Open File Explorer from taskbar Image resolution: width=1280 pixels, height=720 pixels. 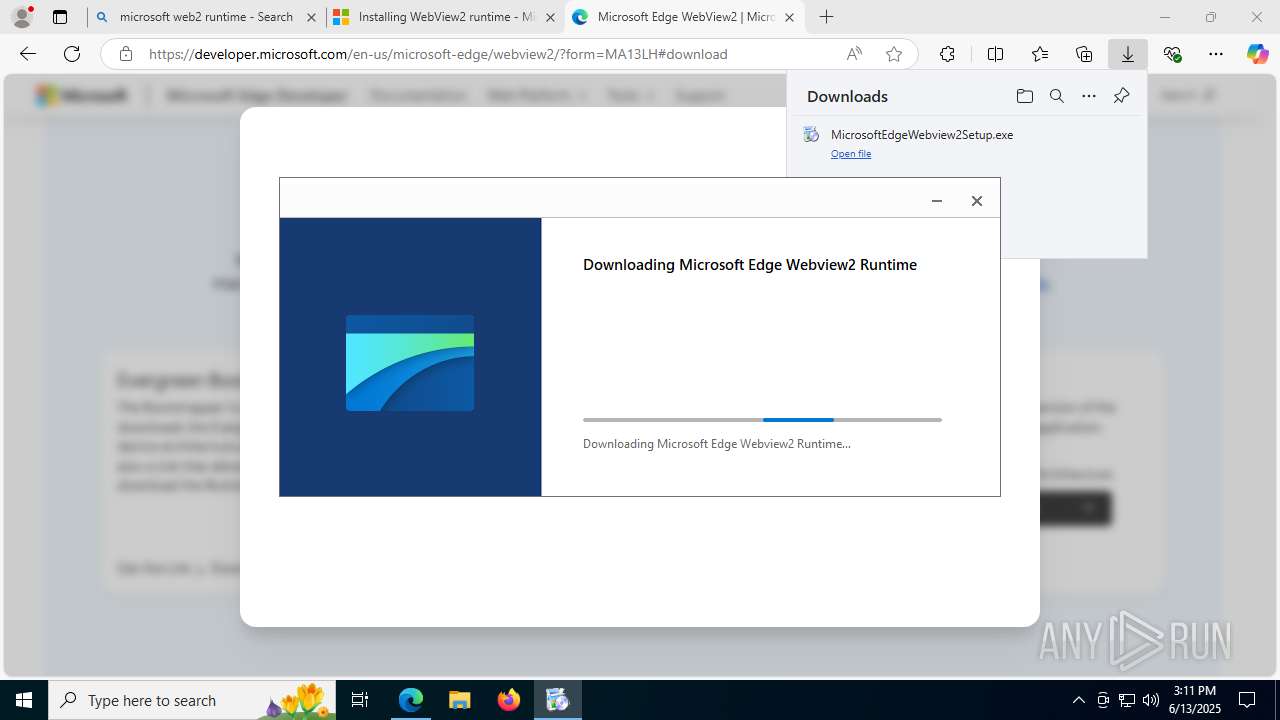click(459, 700)
